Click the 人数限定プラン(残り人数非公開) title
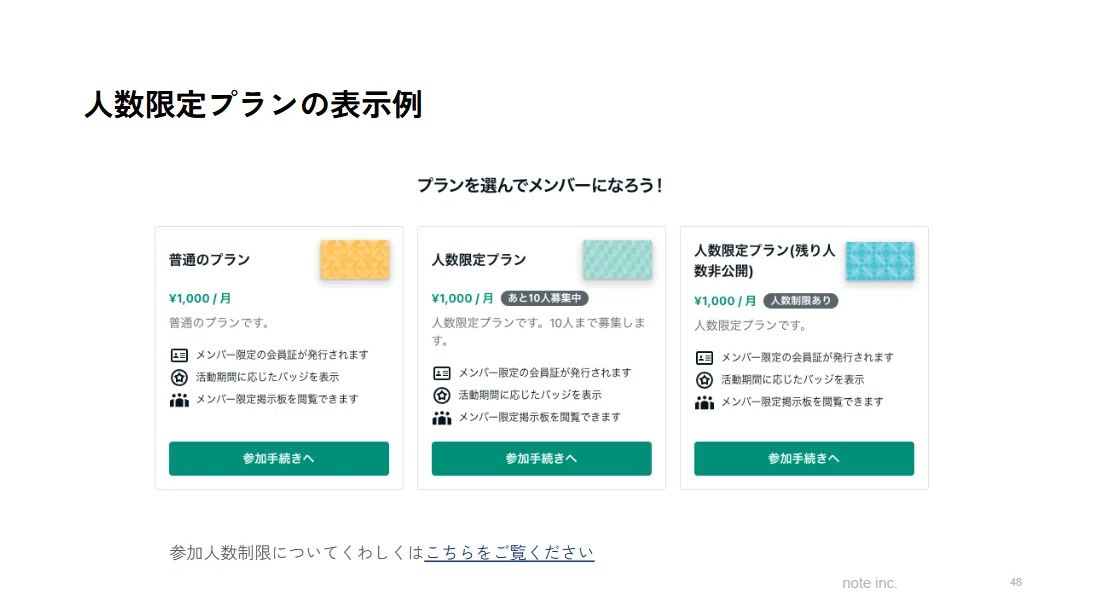1099x615 pixels. (765, 261)
